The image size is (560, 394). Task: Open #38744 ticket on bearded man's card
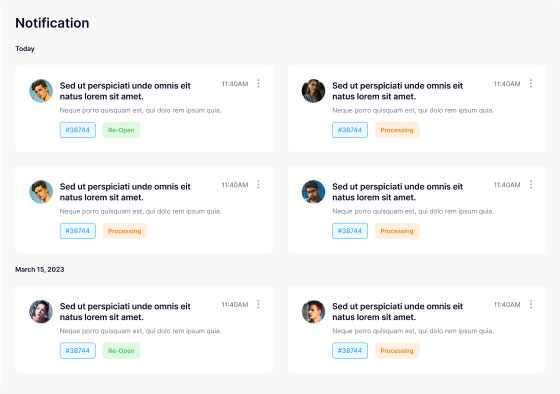point(350,231)
